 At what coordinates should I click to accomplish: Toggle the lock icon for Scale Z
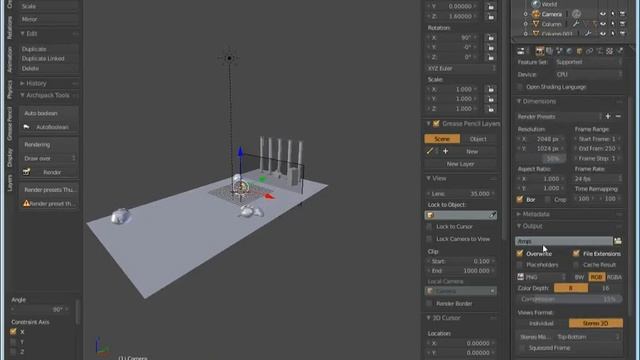[x=491, y=109]
